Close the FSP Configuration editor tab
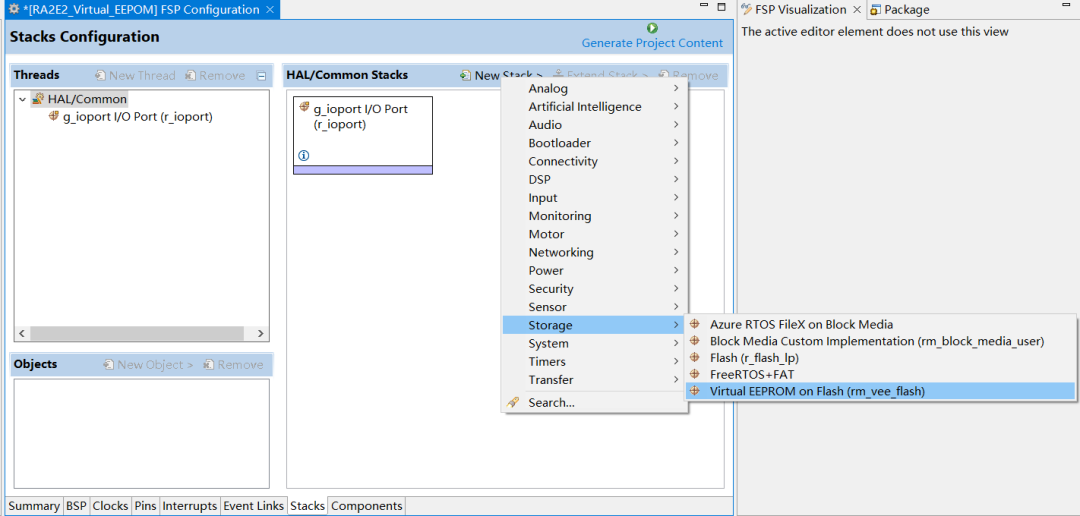1080x516 pixels. pyautogui.click(x=270, y=10)
